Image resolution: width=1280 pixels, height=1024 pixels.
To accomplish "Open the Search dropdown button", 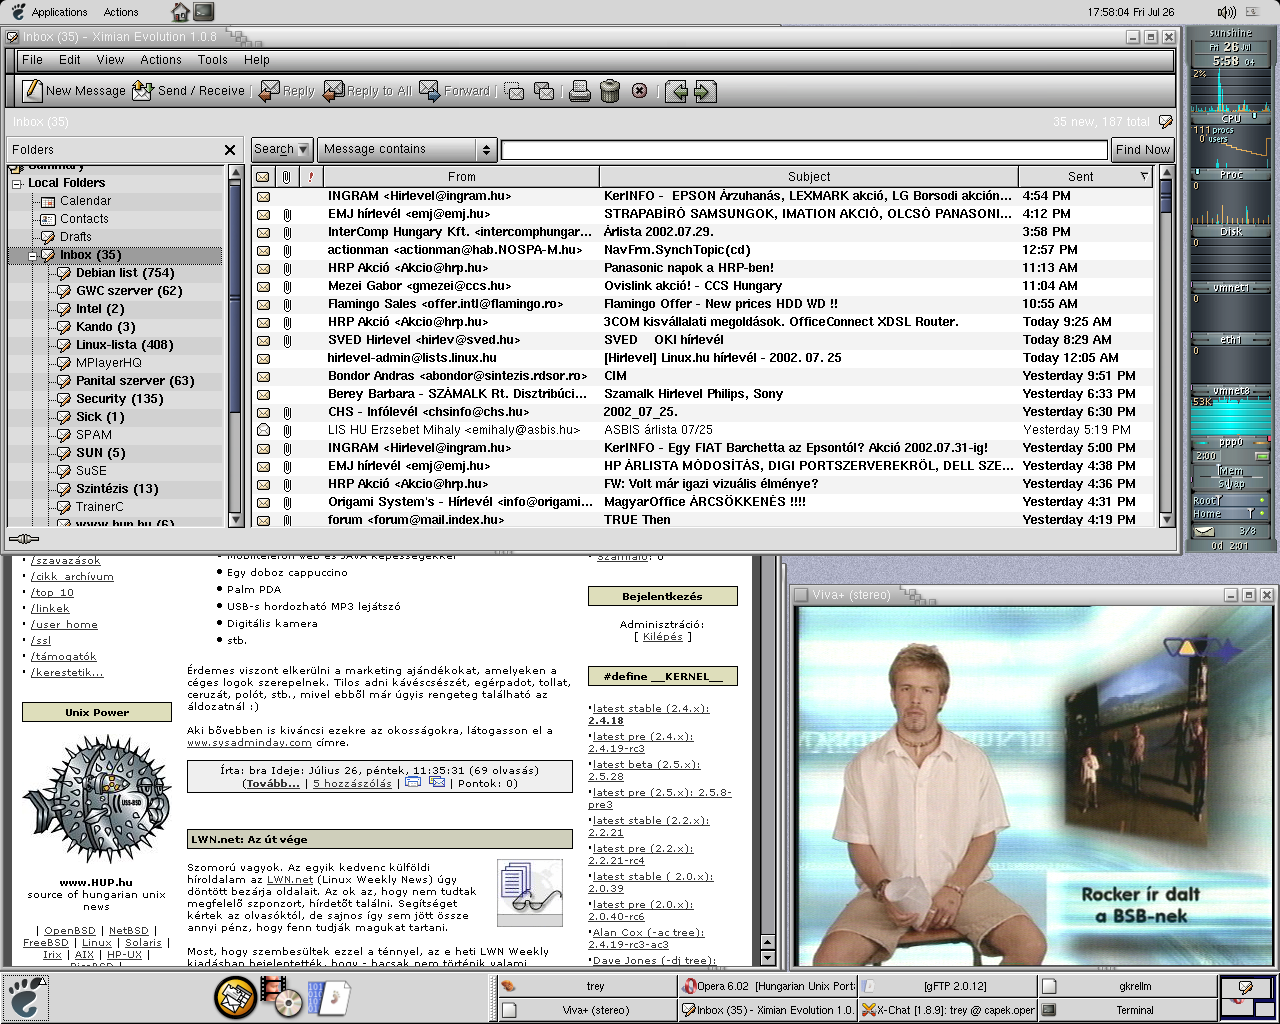I will click(x=282, y=149).
